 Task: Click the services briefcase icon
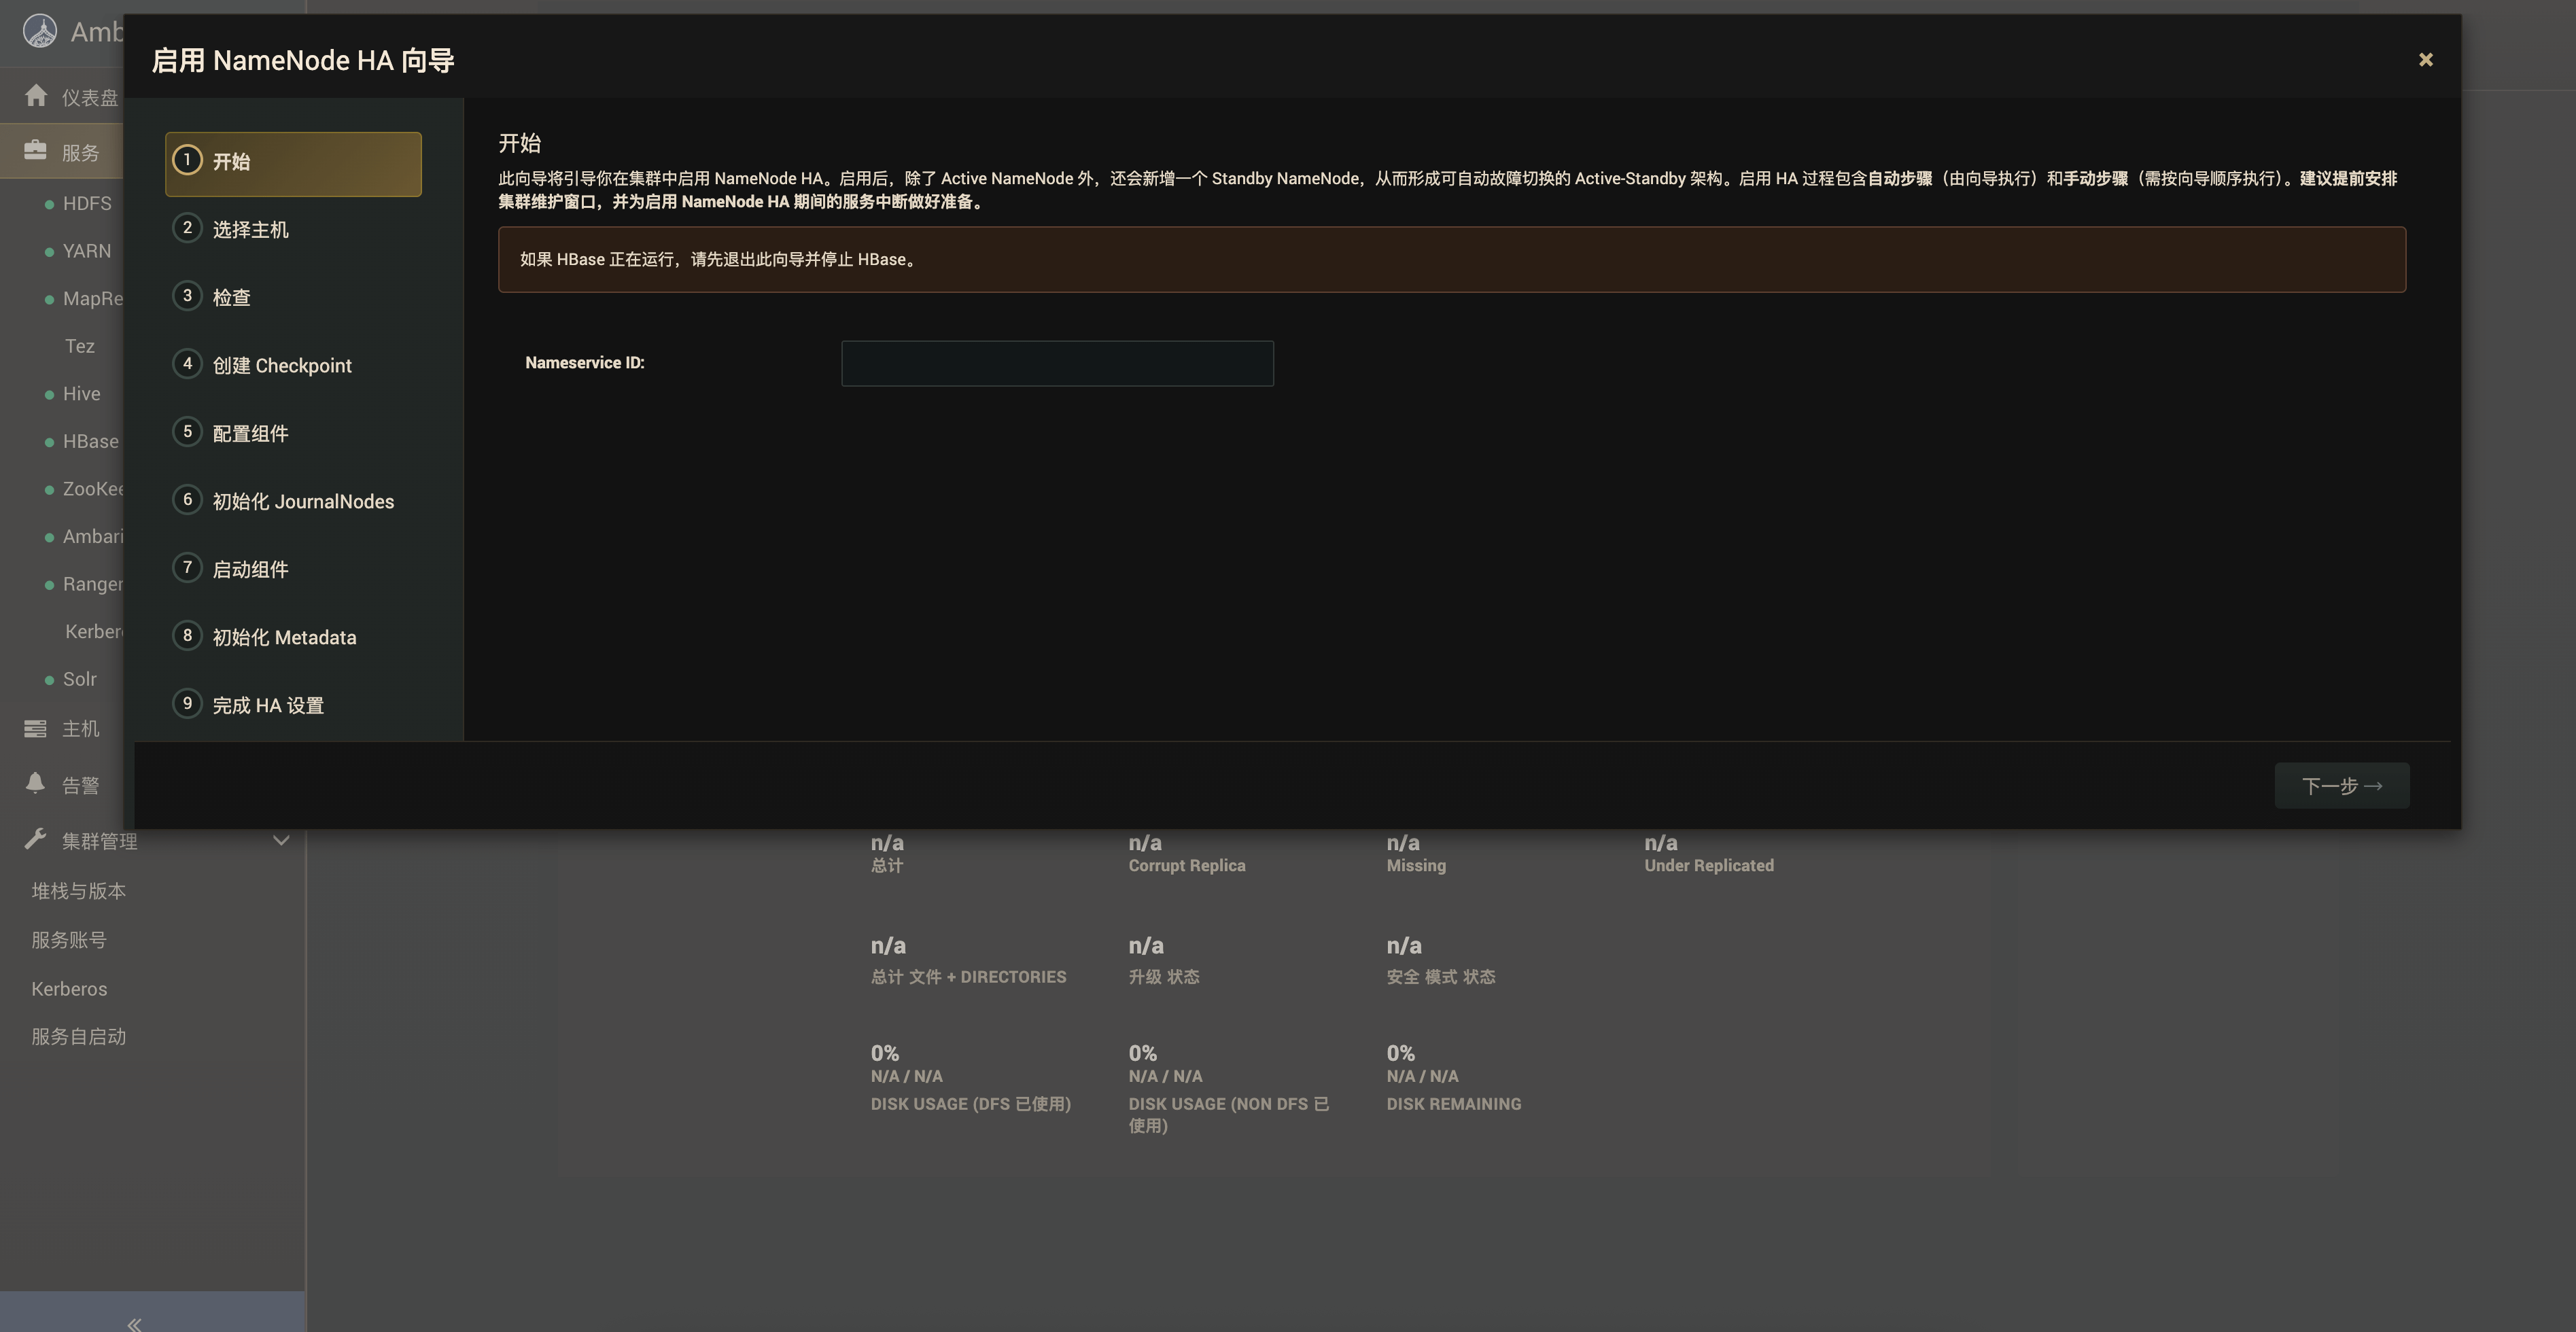coord(36,151)
